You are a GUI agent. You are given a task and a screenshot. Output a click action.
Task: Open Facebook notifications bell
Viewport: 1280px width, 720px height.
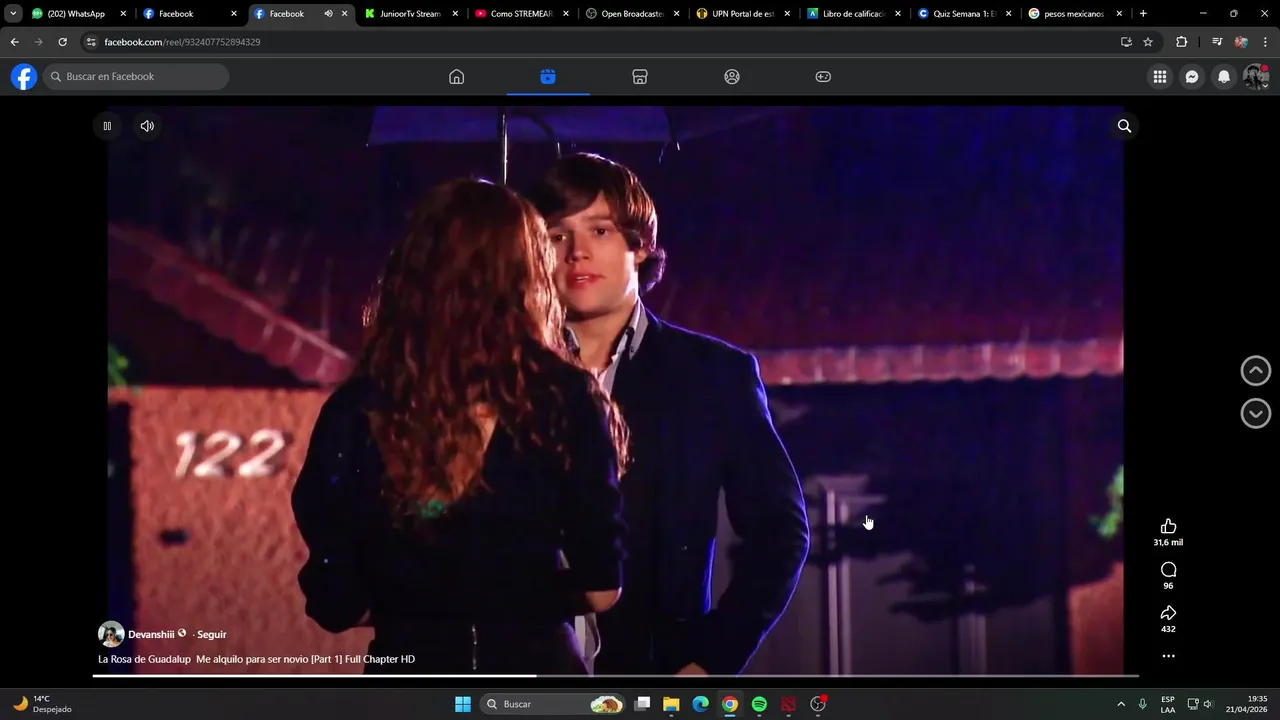1224,77
